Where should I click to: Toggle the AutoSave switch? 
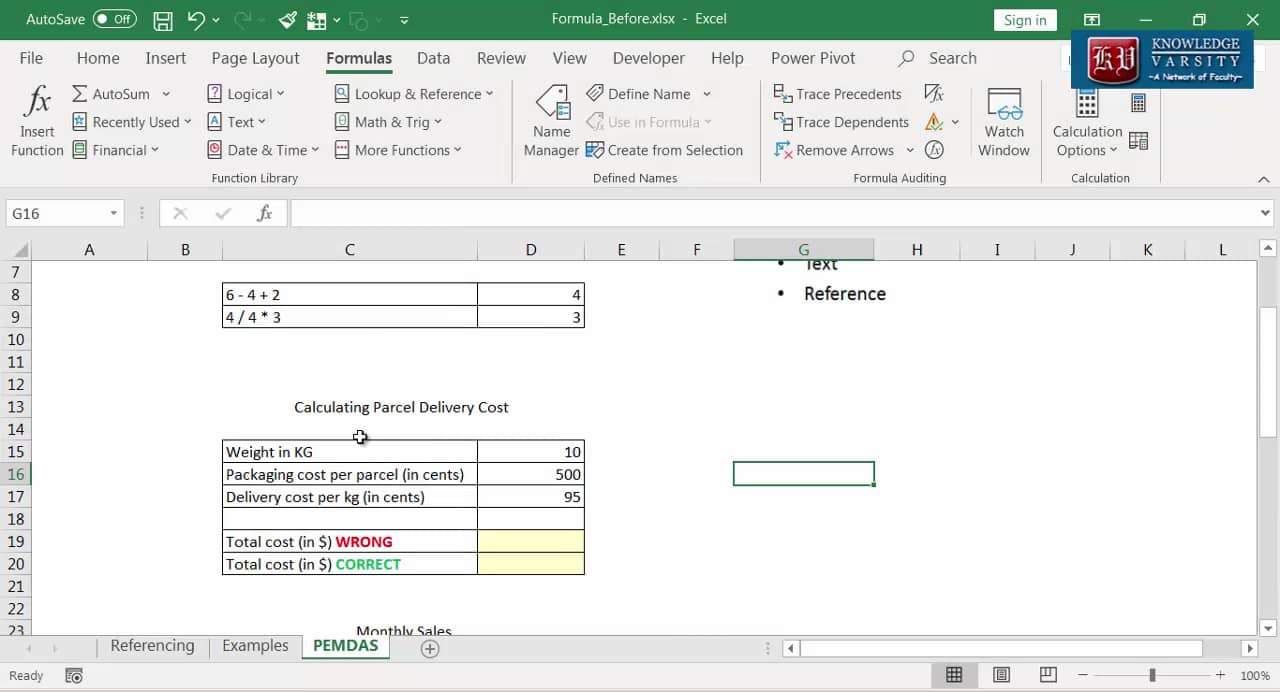(114, 20)
